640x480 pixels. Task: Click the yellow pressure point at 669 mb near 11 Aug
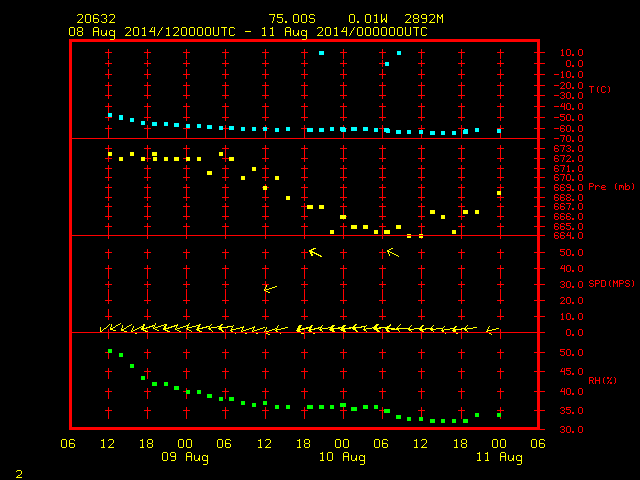(499, 193)
